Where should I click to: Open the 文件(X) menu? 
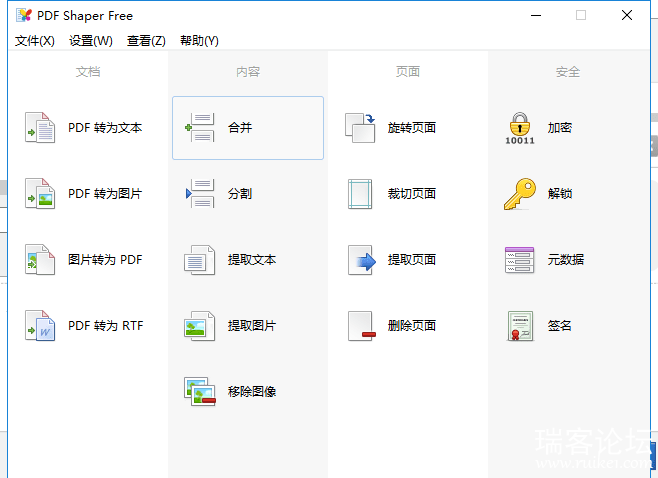(x=35, y=41)
